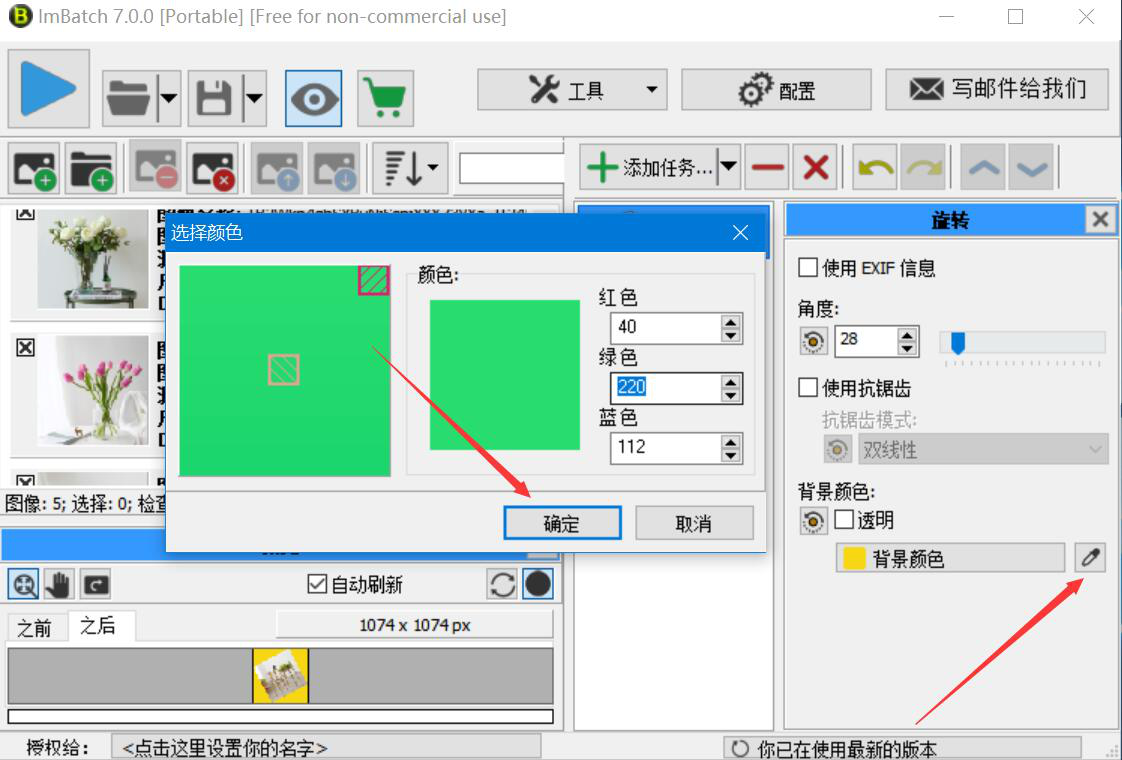Undo with the curved left arrow
This screenshot has height=760, width=1122.
coord(875,167)
